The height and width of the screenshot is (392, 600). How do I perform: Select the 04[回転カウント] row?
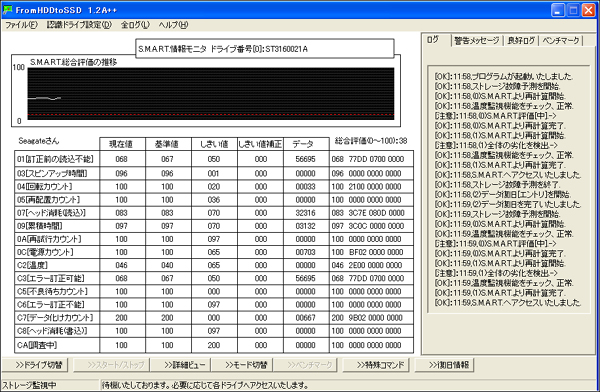214,186
